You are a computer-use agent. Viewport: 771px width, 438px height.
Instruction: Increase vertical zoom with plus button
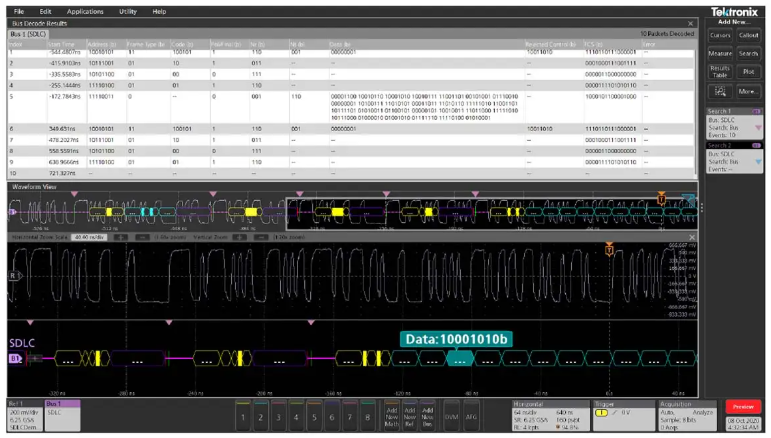click(239, 237)
